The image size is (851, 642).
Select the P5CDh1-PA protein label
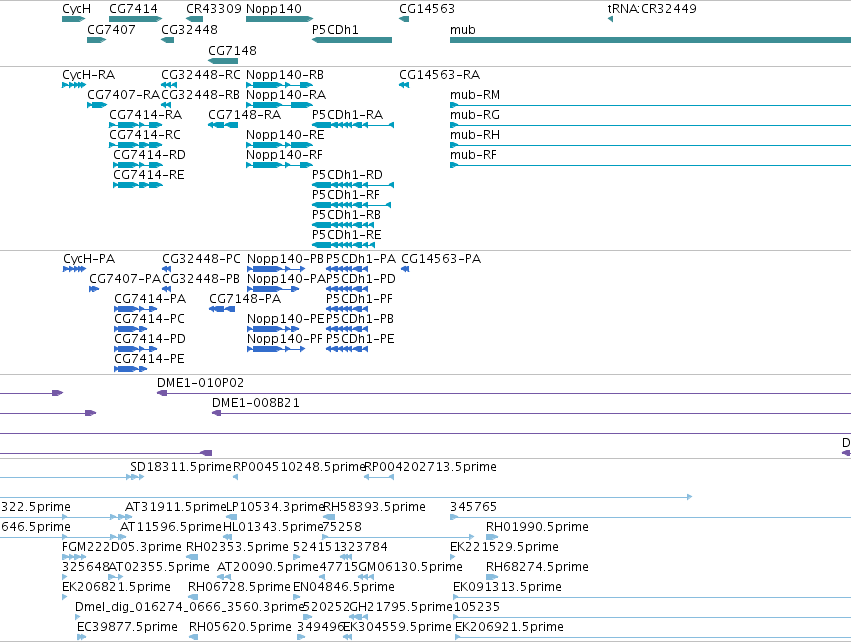click(x=361, y=259)
